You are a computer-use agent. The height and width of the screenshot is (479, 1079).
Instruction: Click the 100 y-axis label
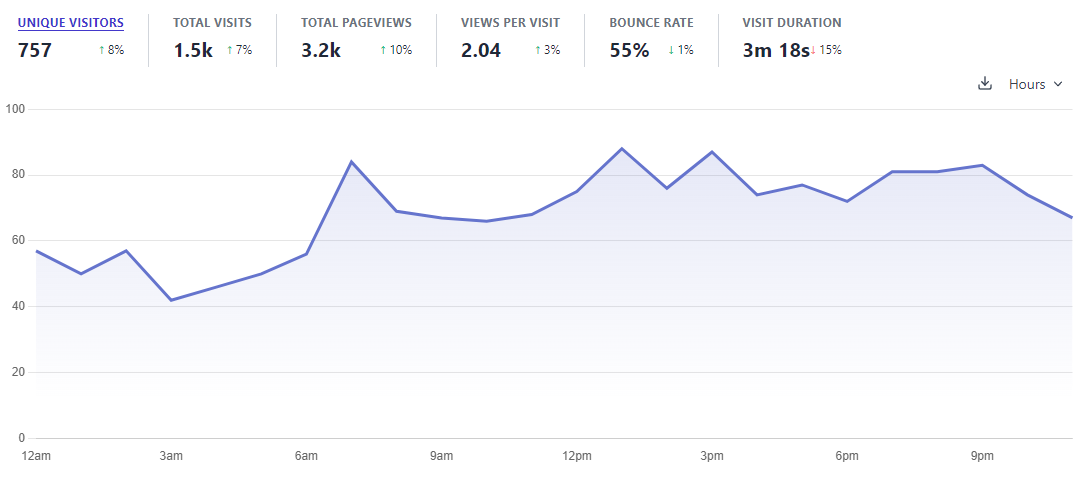[16, 109]
